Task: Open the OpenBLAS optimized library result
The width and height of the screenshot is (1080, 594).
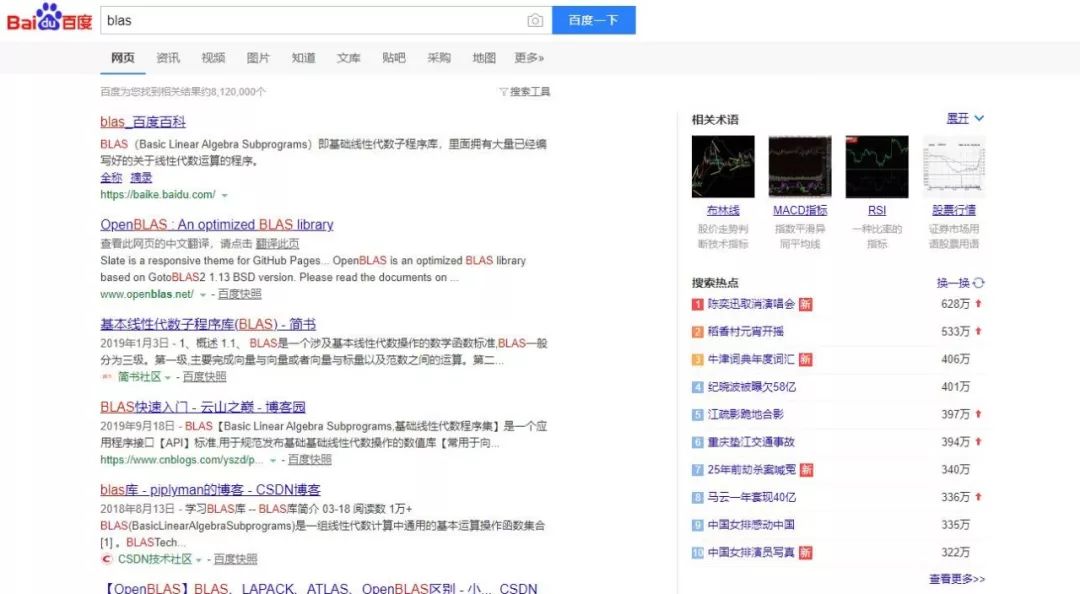Action: tap(217, 224)
